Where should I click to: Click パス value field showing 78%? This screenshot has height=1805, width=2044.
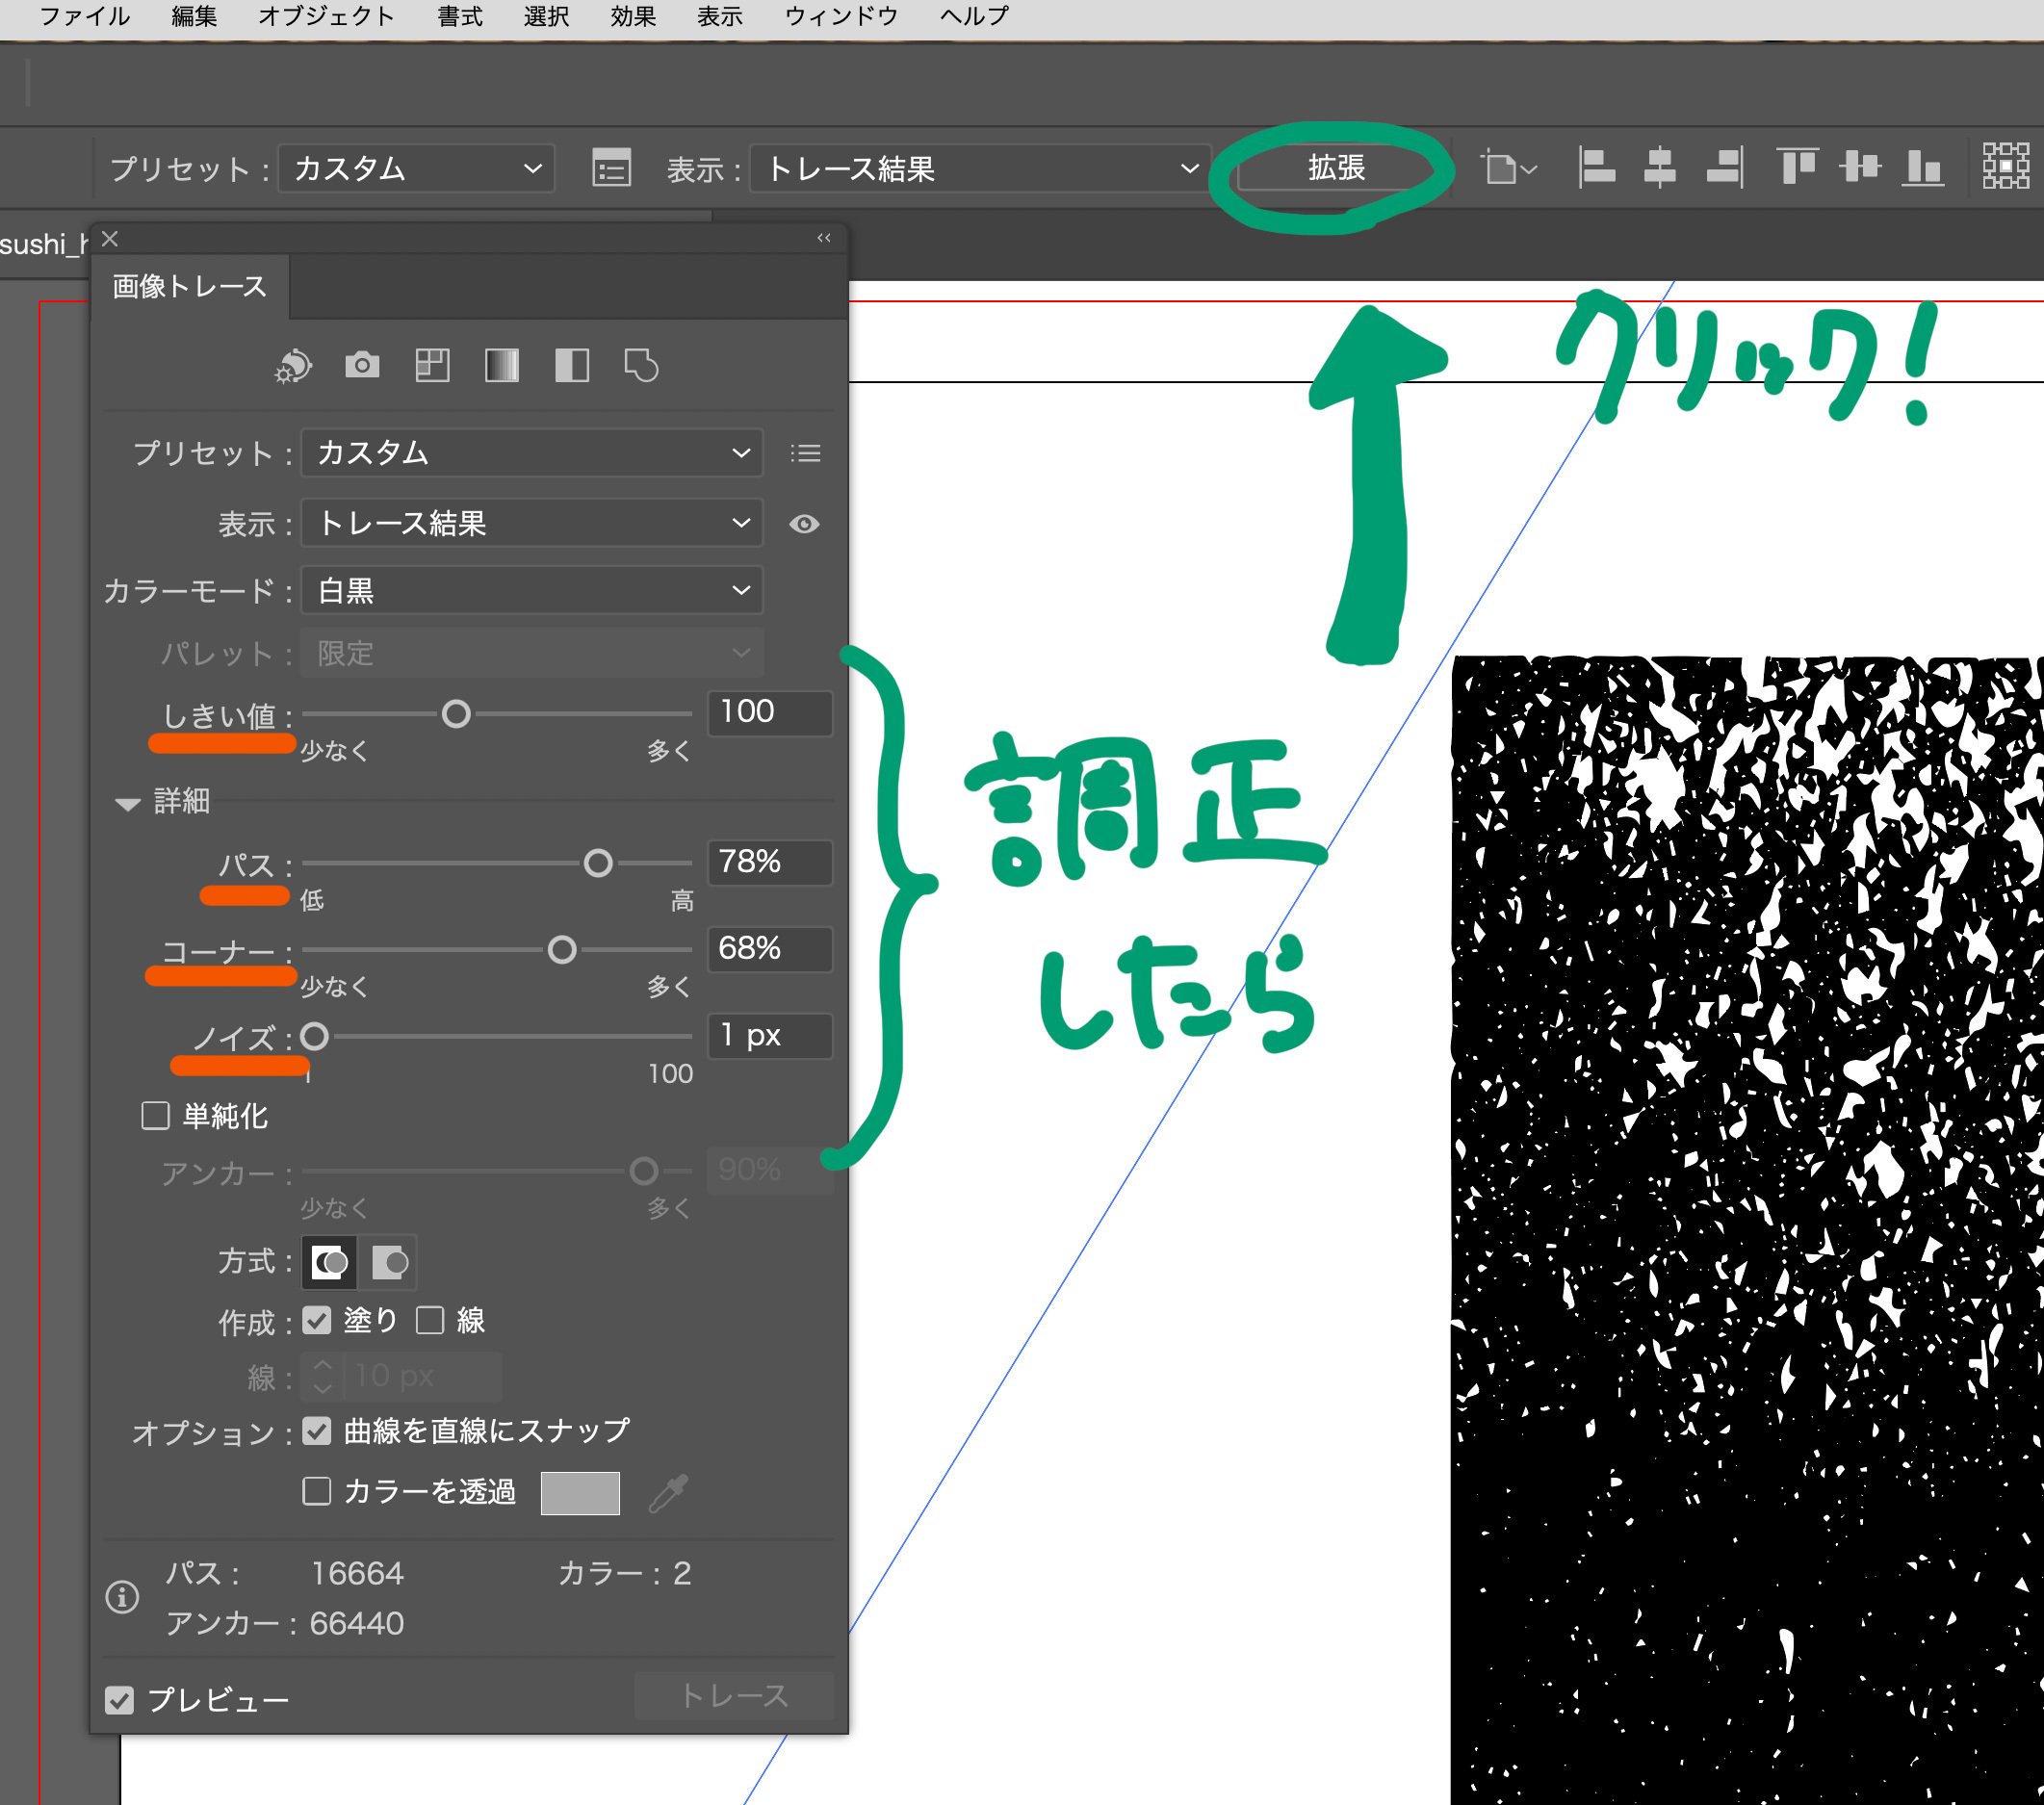[770, 862]
